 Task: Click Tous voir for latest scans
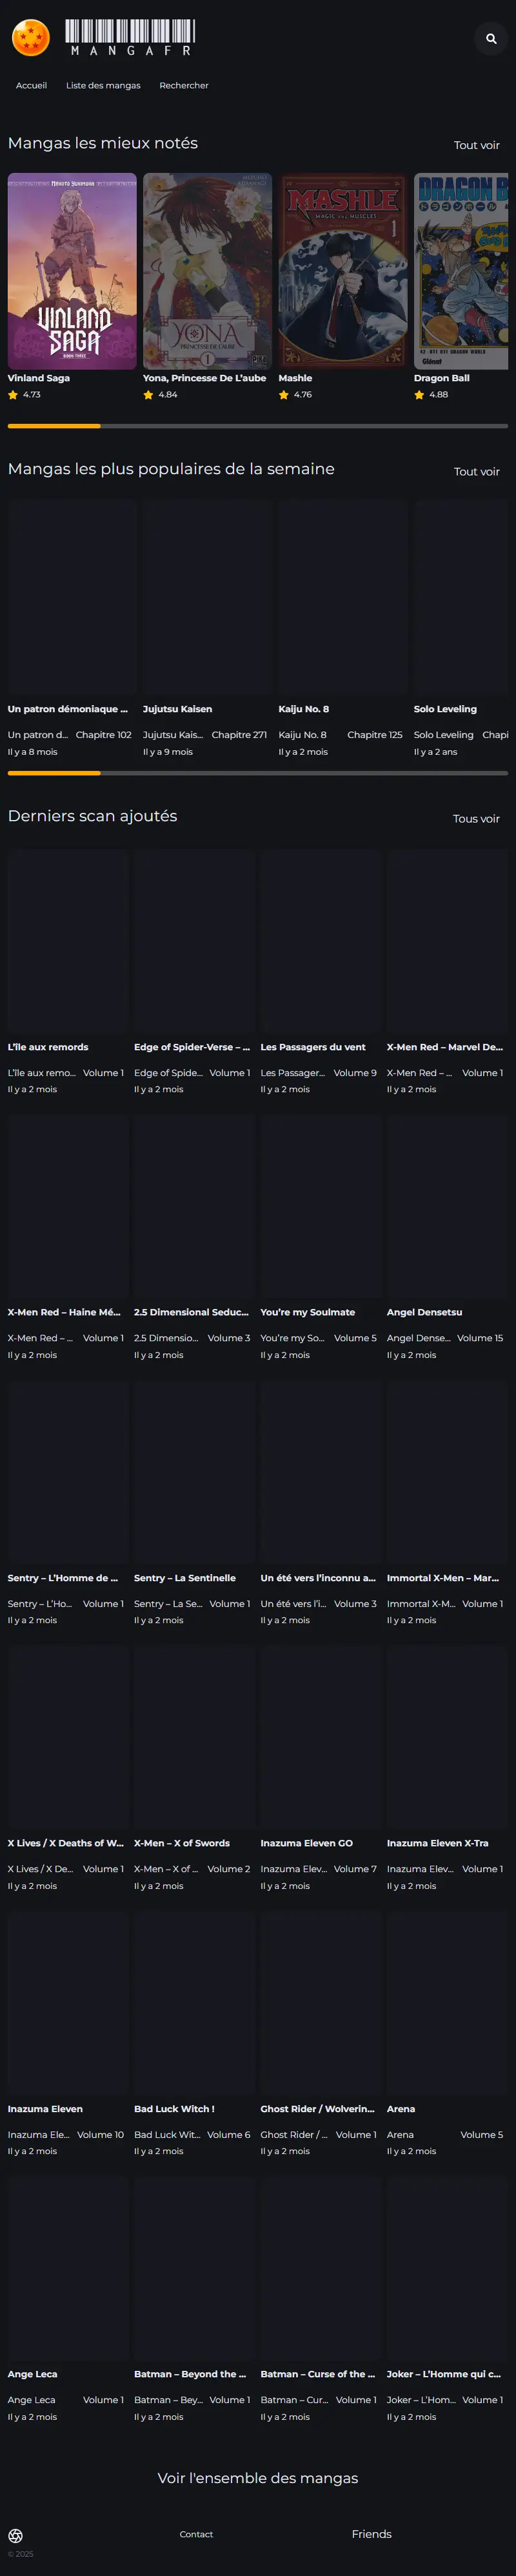(x=476, y=818)
